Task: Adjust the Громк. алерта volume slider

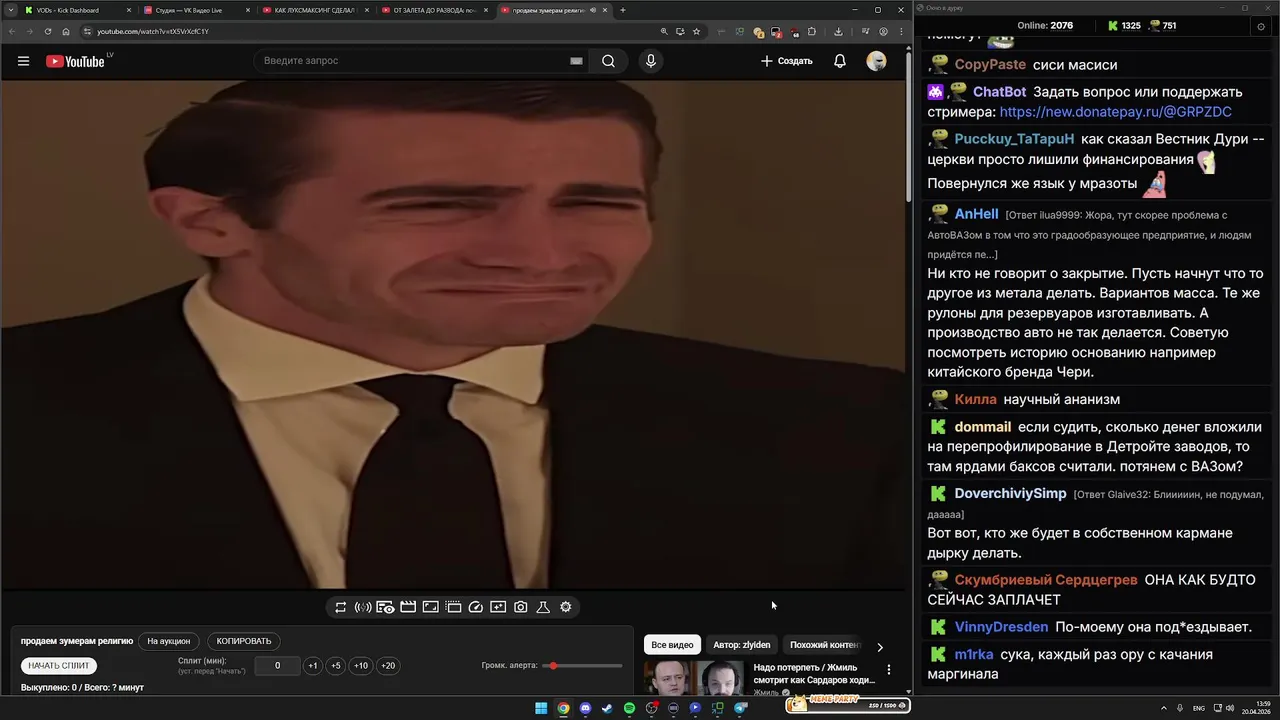Action: click(583, 665)
